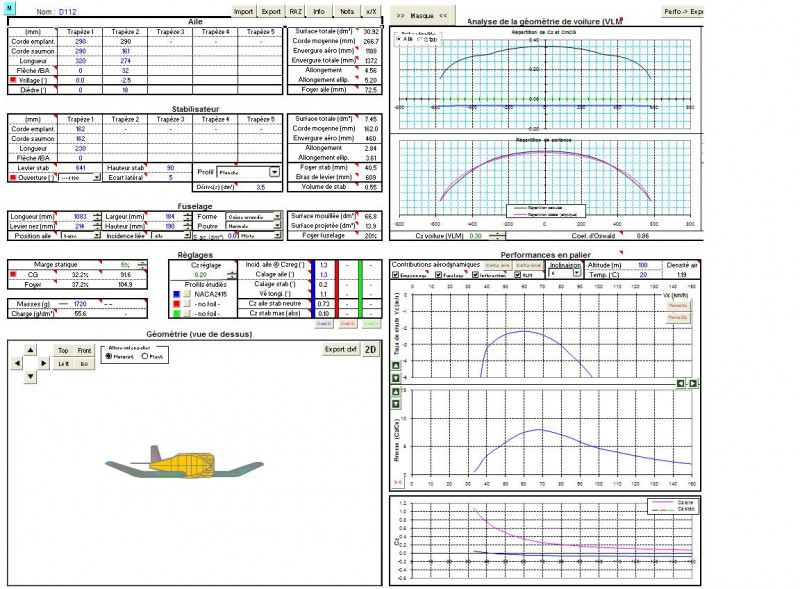Toggle the Fuselage contribution checkbox

click(x=439, y=275)
